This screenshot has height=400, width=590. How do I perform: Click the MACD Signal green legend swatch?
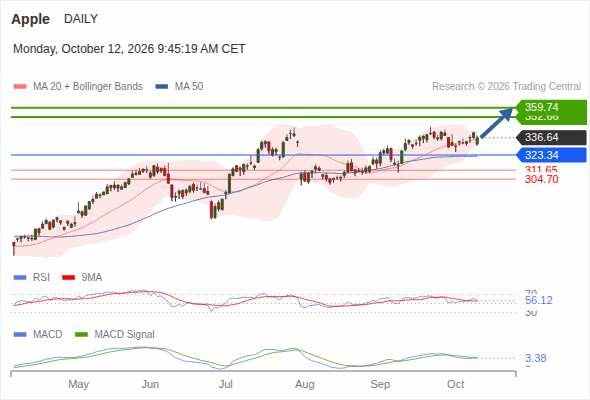coord(81,335)
